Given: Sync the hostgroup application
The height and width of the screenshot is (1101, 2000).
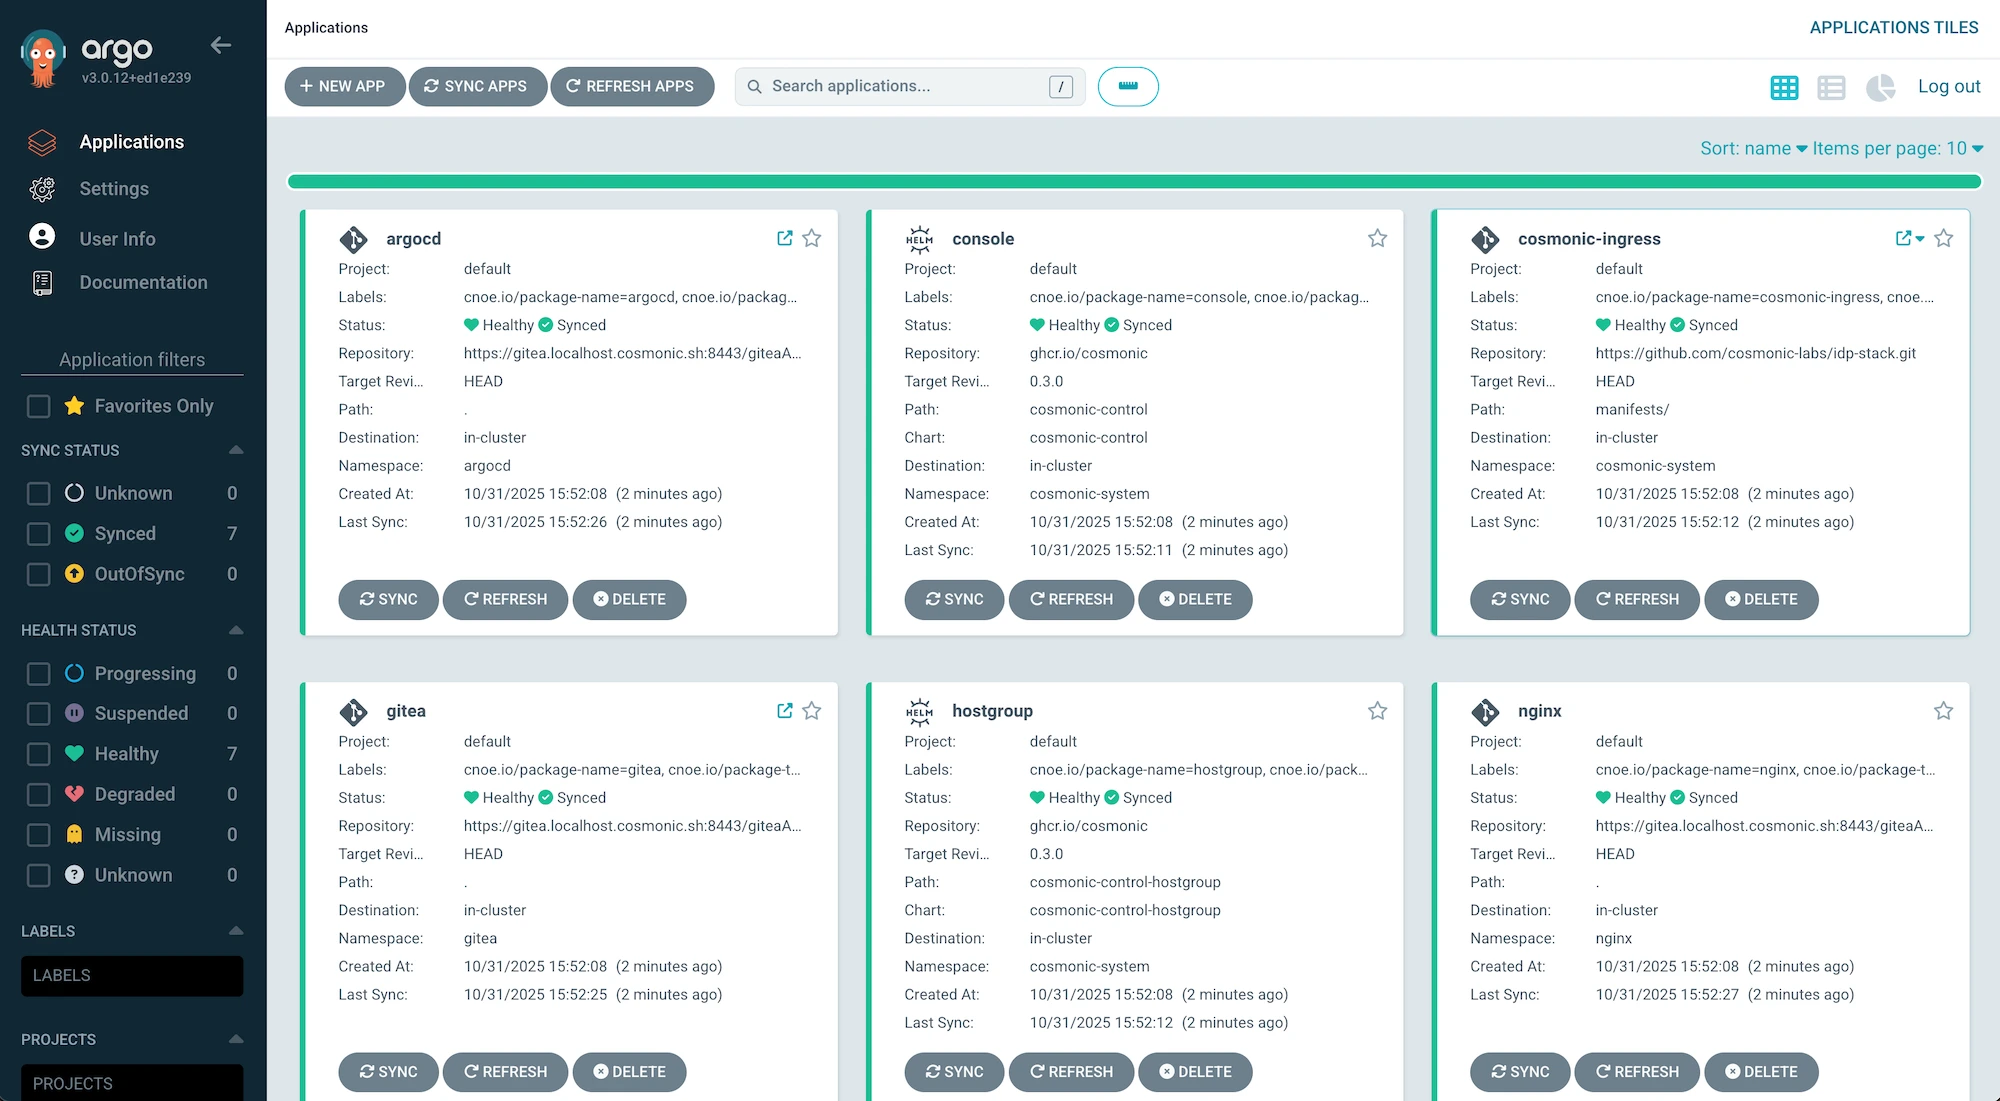Looking at the screenshot, I should pos(954,1071).
